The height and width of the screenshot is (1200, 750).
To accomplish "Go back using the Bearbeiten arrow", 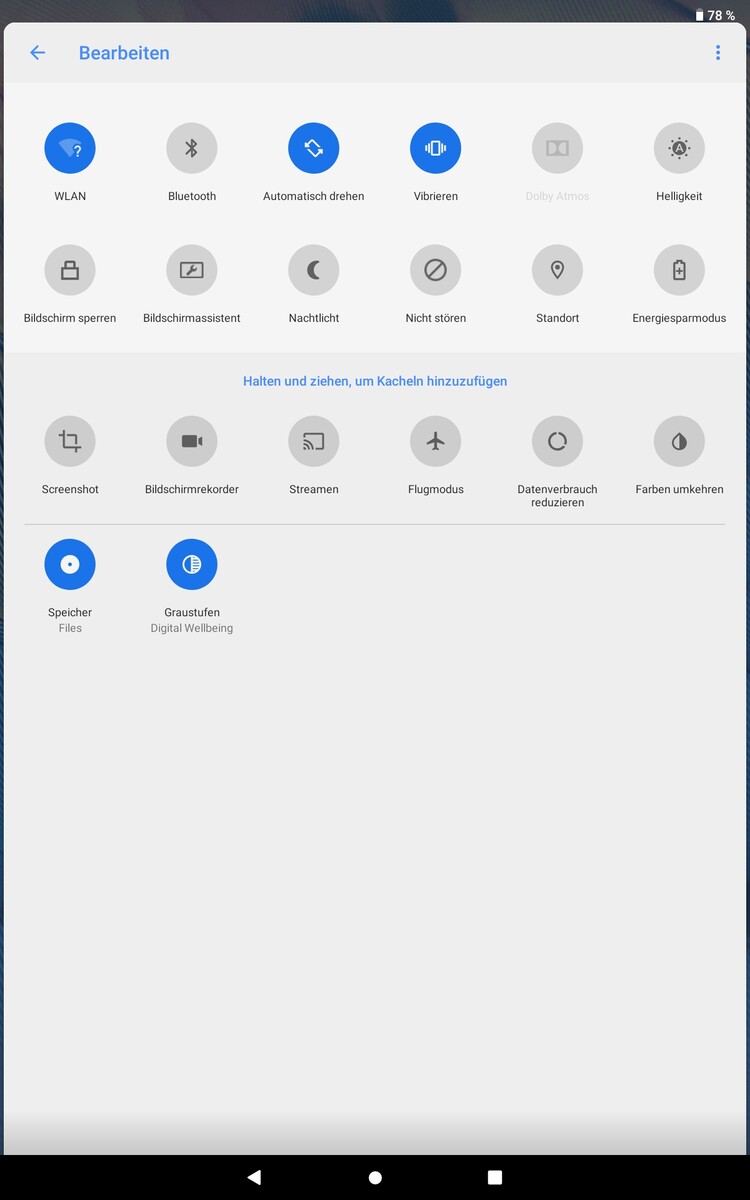I will [37, 53].
